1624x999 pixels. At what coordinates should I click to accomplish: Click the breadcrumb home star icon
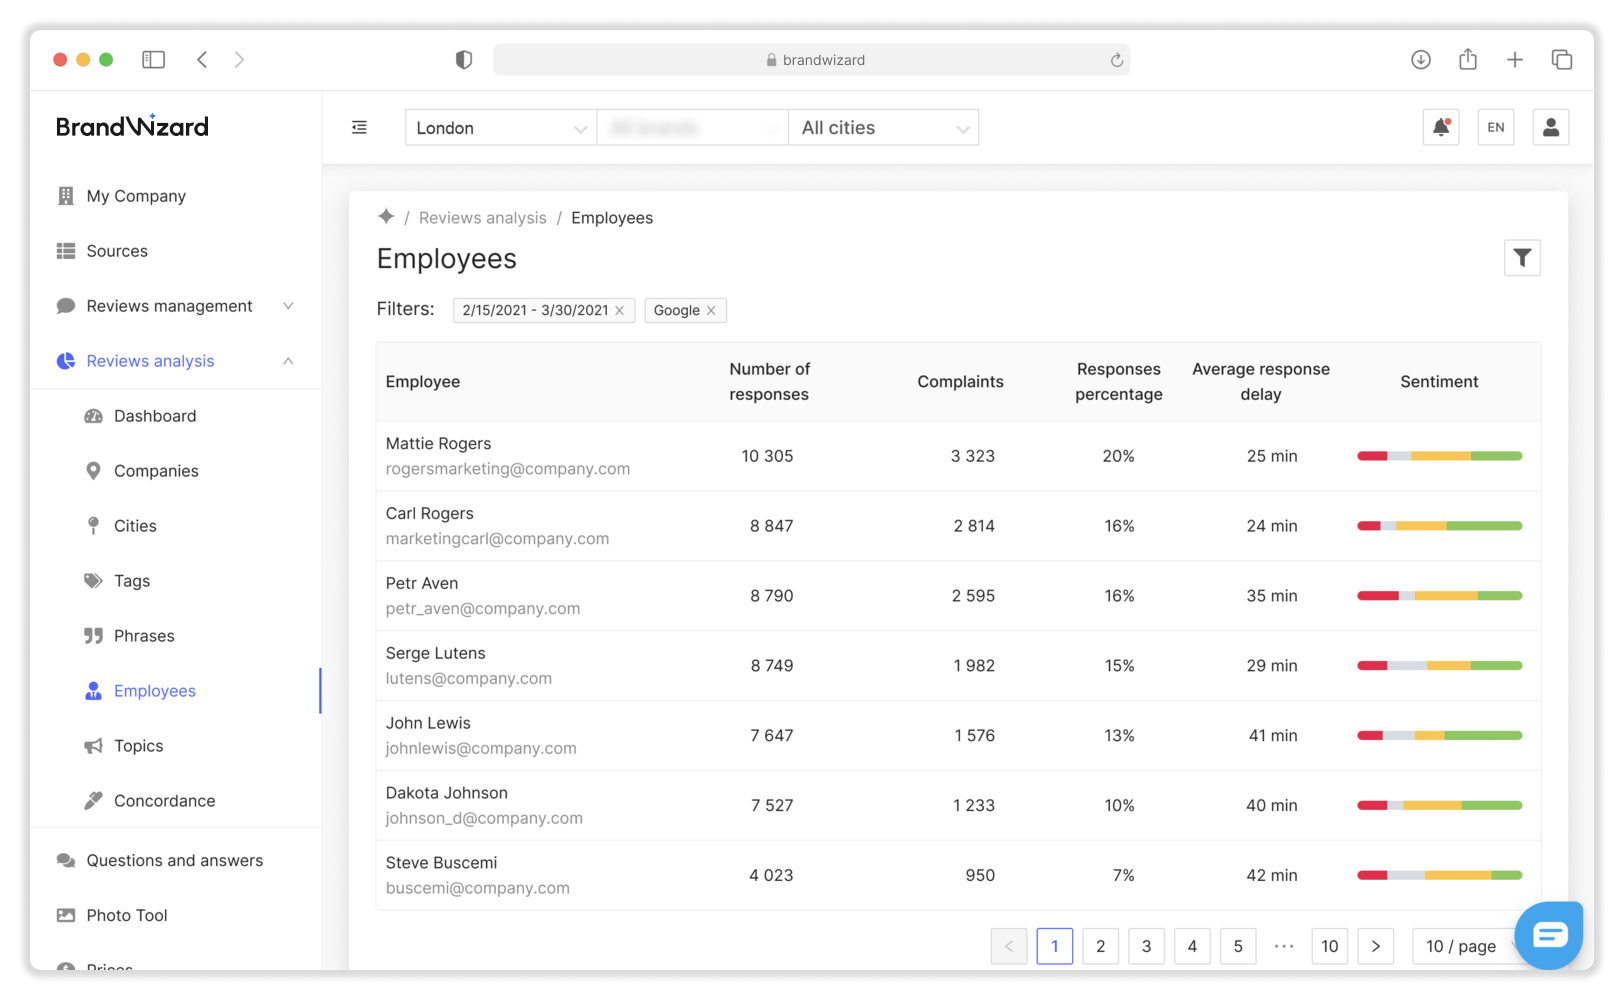click(x=386, y=217)
